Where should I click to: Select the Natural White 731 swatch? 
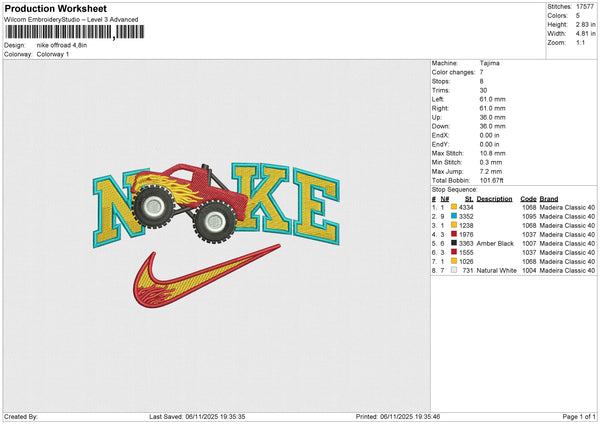454,270
